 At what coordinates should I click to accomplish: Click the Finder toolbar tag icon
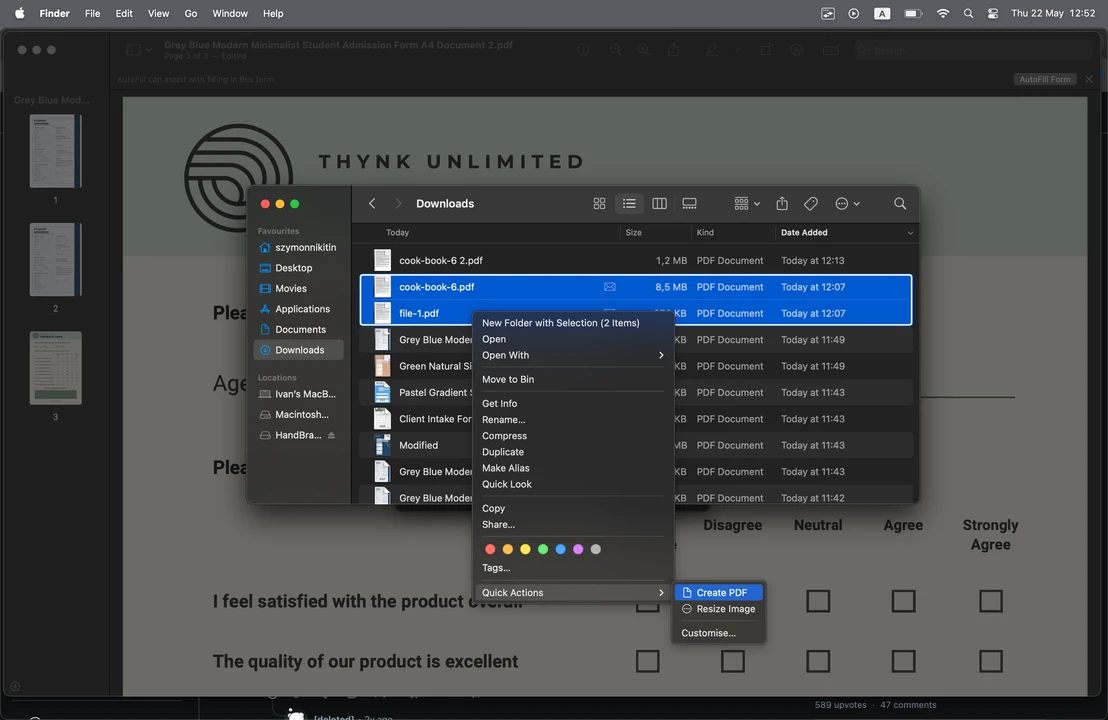tap(811, 203)
